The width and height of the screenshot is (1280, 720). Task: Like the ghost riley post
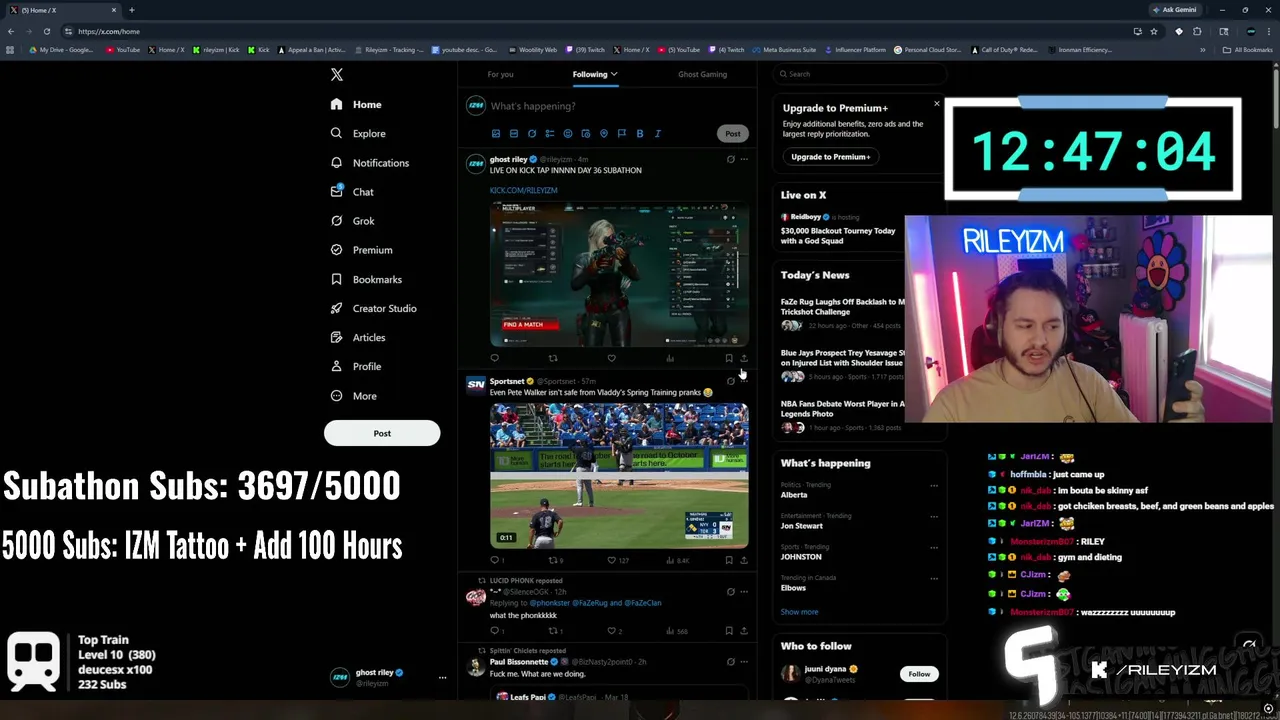[611, 358]
